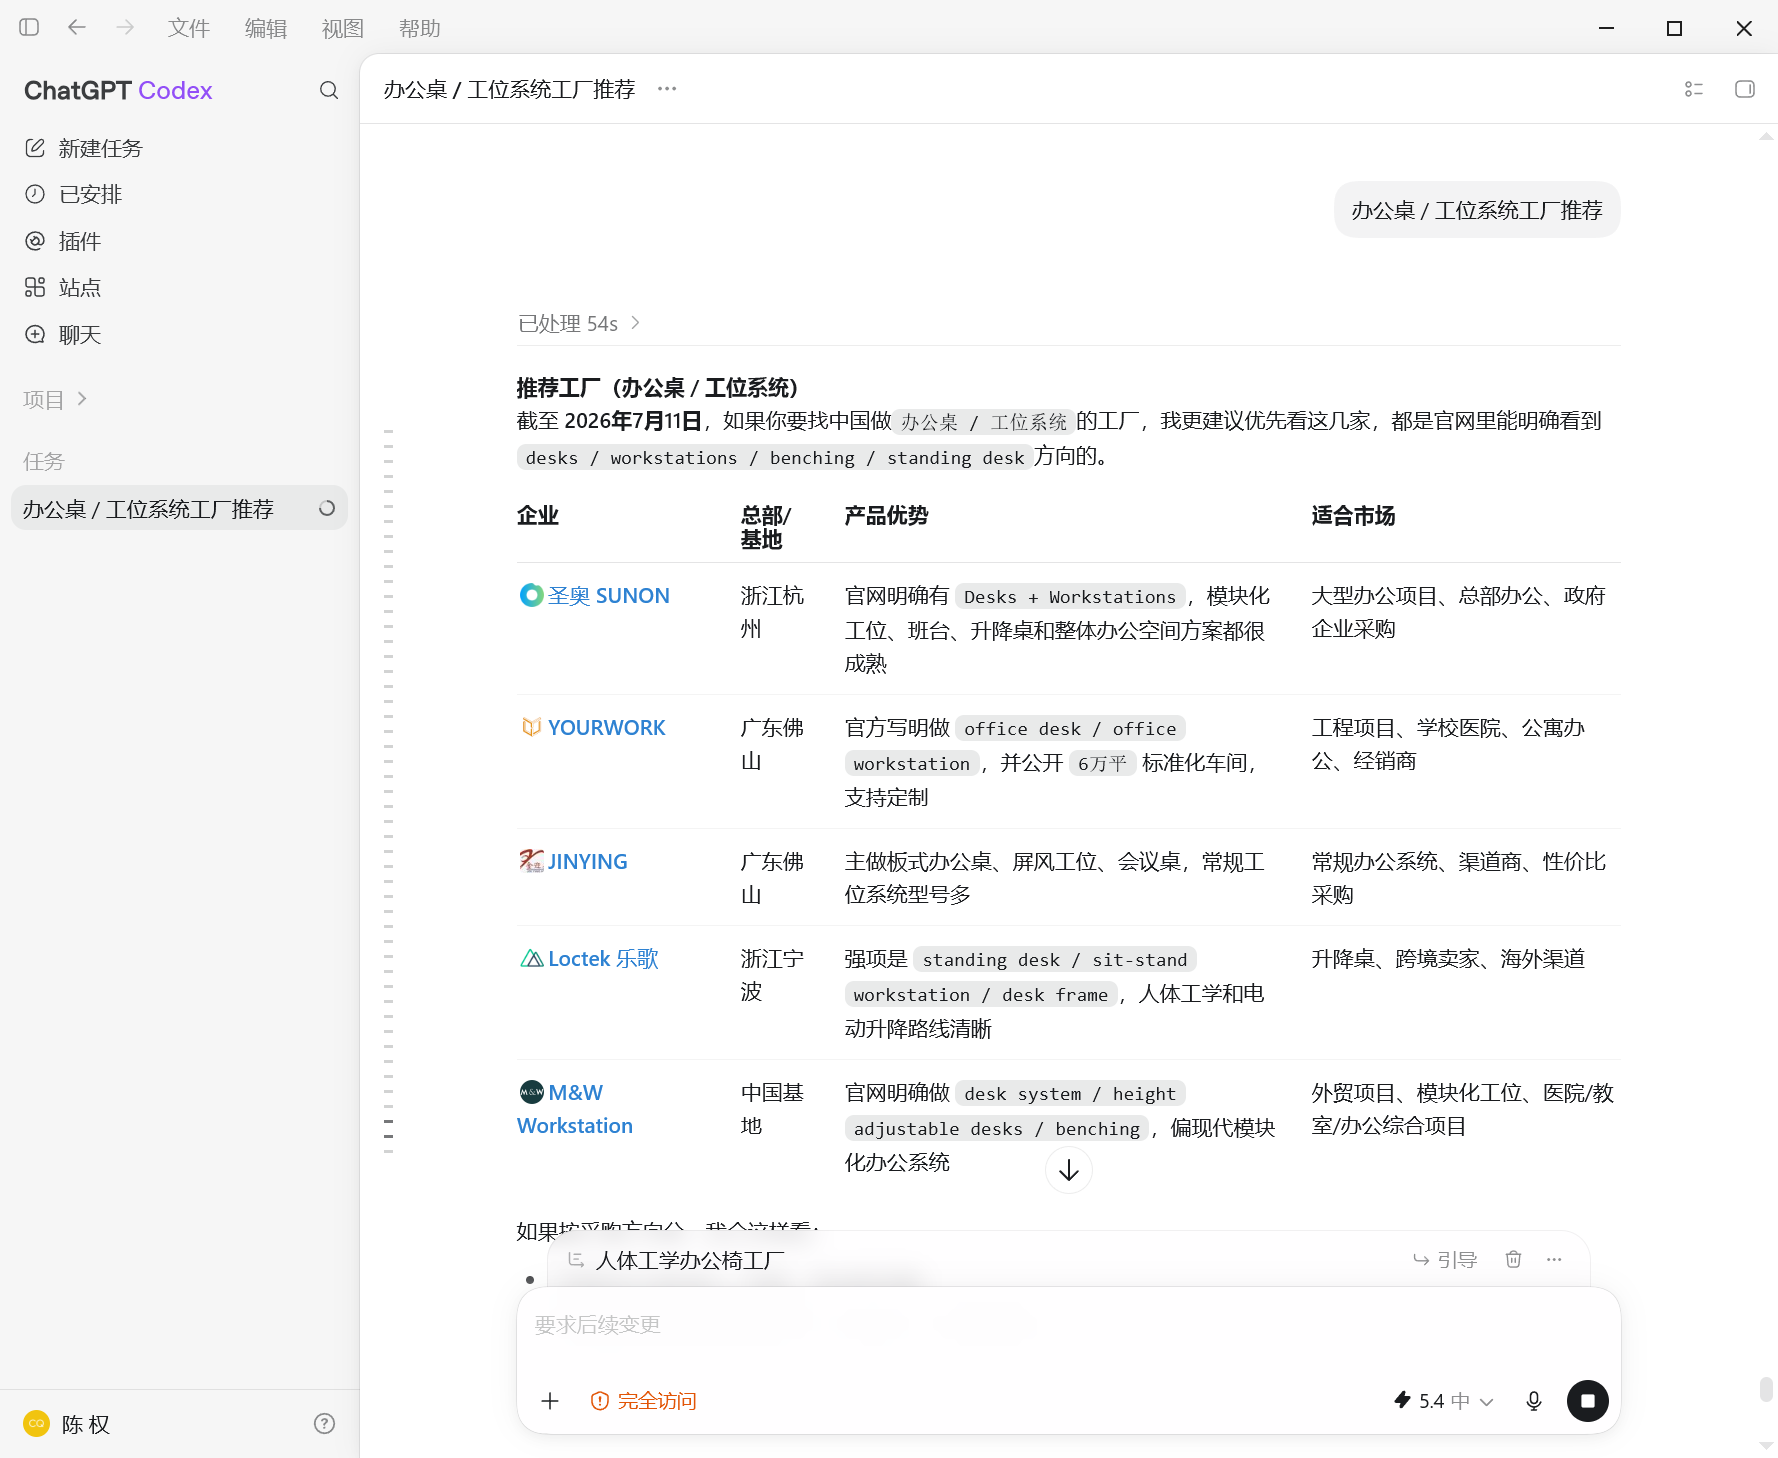
Task: Click the 产品优势 column header
Action: (x=886, y=515)
